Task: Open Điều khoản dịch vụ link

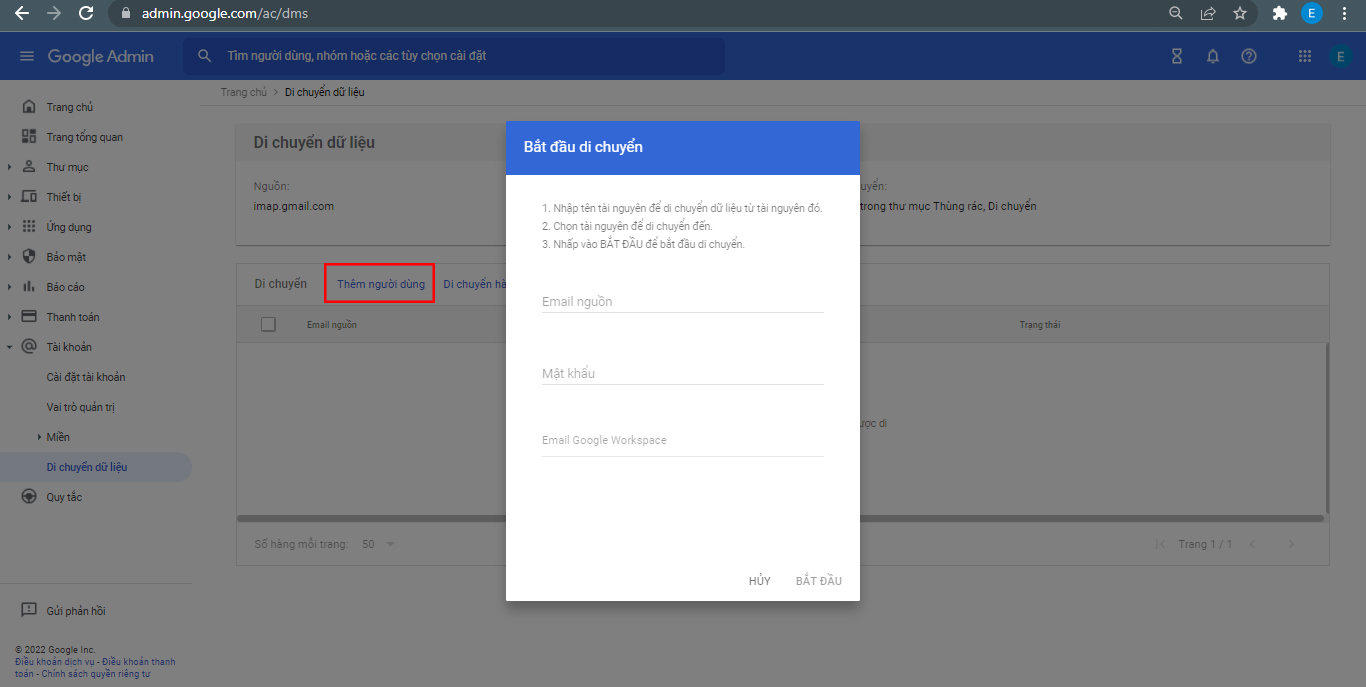Action: click(x=54, y=662)
